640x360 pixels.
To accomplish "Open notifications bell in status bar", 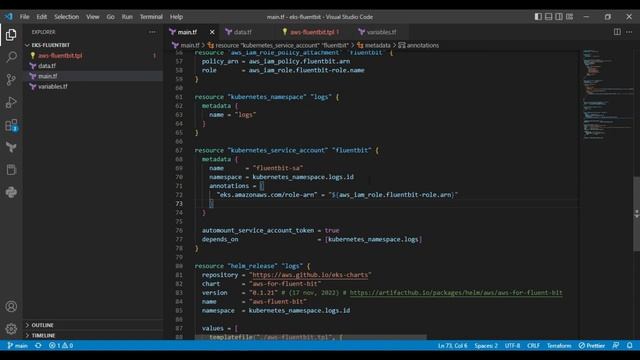I will (630, 346).
